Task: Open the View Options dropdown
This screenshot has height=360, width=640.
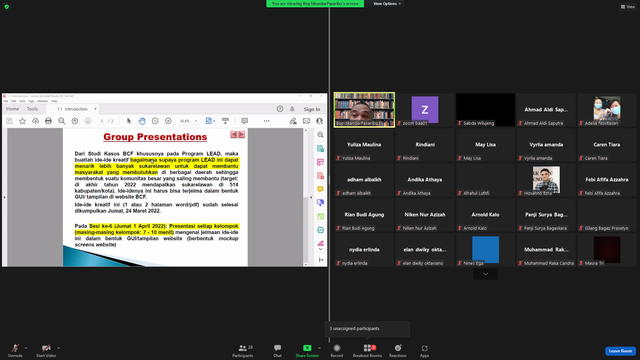Action: 387,4
